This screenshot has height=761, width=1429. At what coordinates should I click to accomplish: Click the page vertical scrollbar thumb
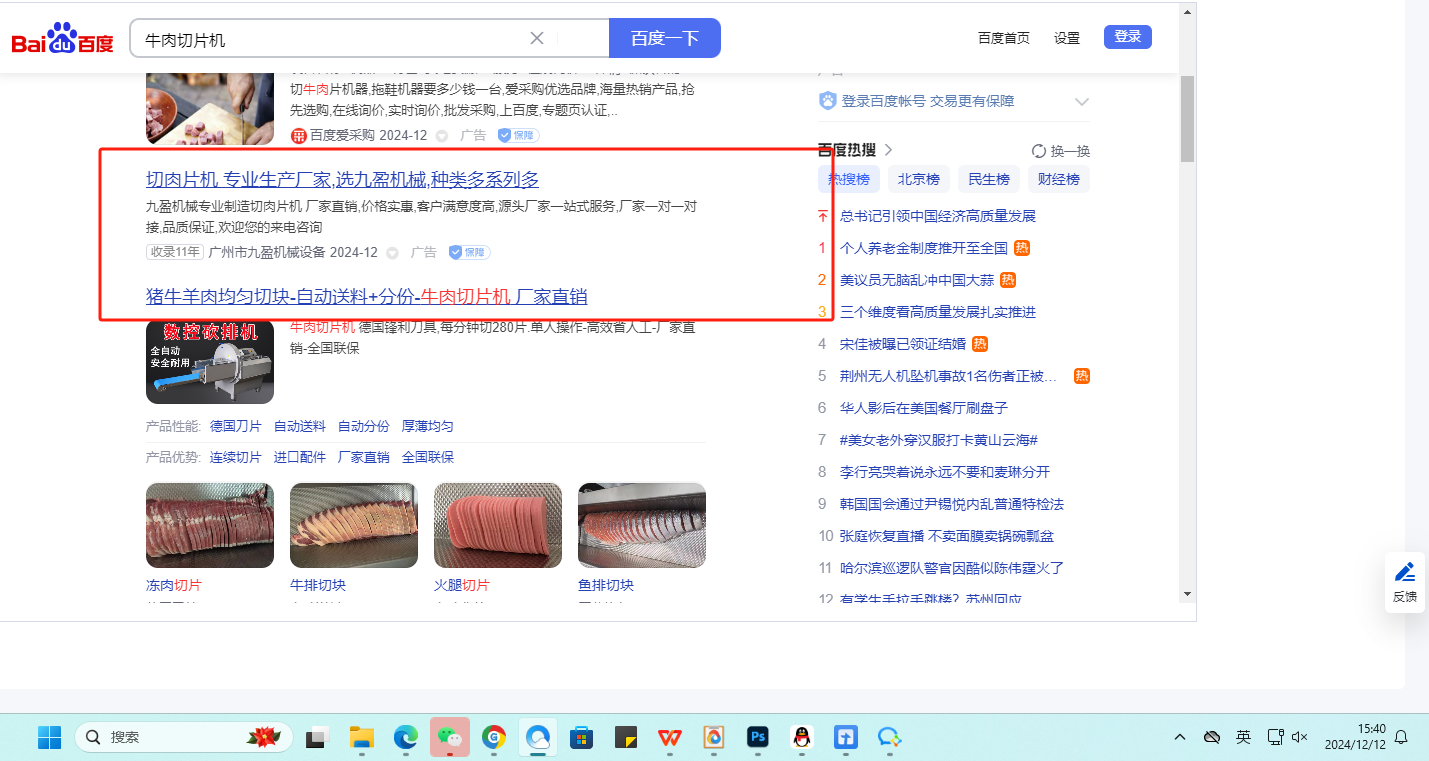tap(1187, 118)
